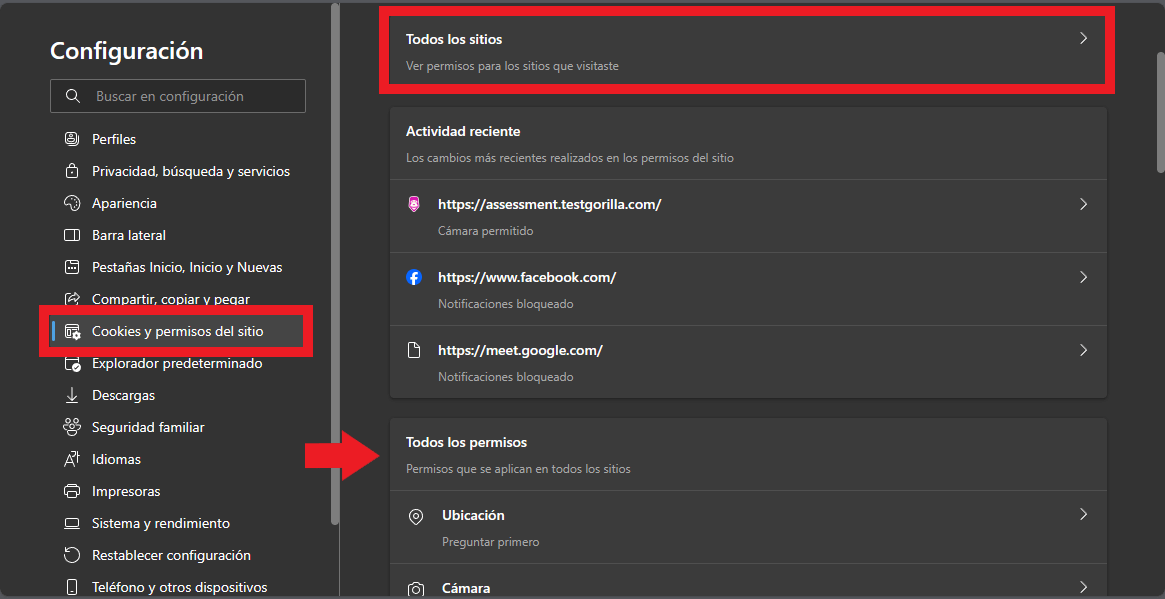This screenshot has height=599, width=1165.
Task: Click the Seguridad familiar icon
Action: 72,427
